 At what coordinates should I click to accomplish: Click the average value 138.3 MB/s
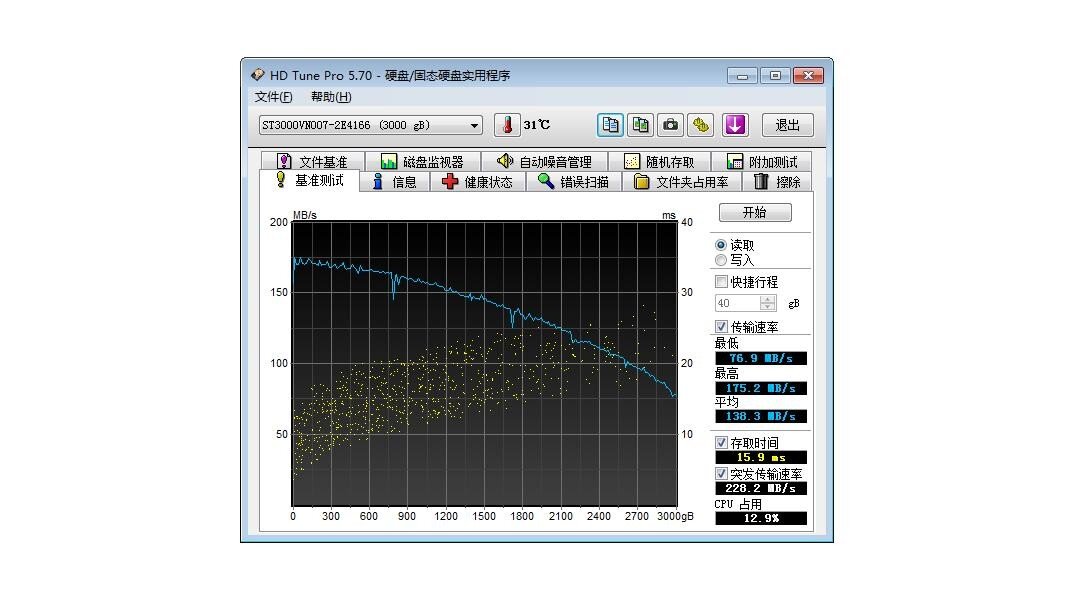pos(760,416)
